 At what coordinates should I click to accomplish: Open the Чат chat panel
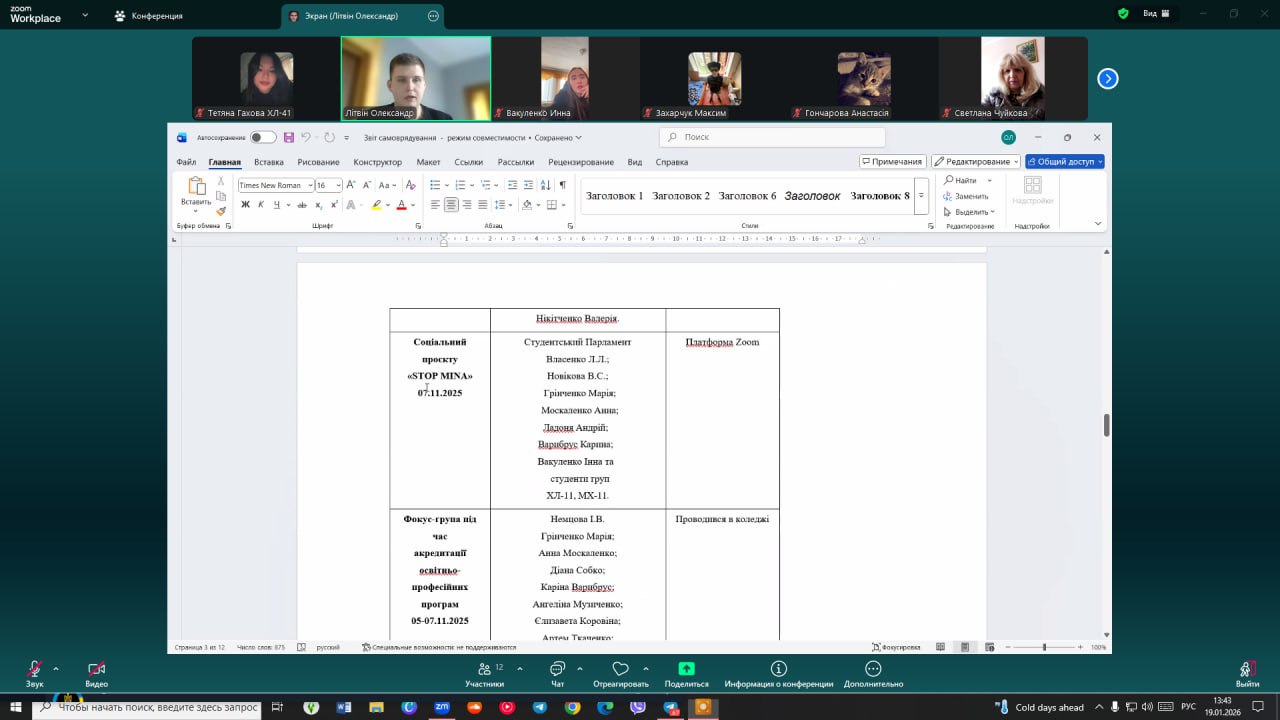point(557,669)
